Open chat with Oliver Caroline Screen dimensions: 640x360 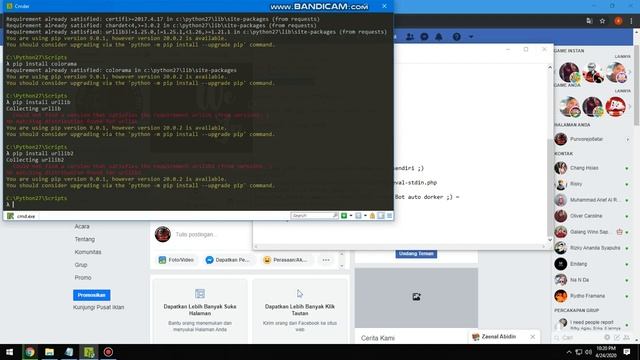click(592, 216)
